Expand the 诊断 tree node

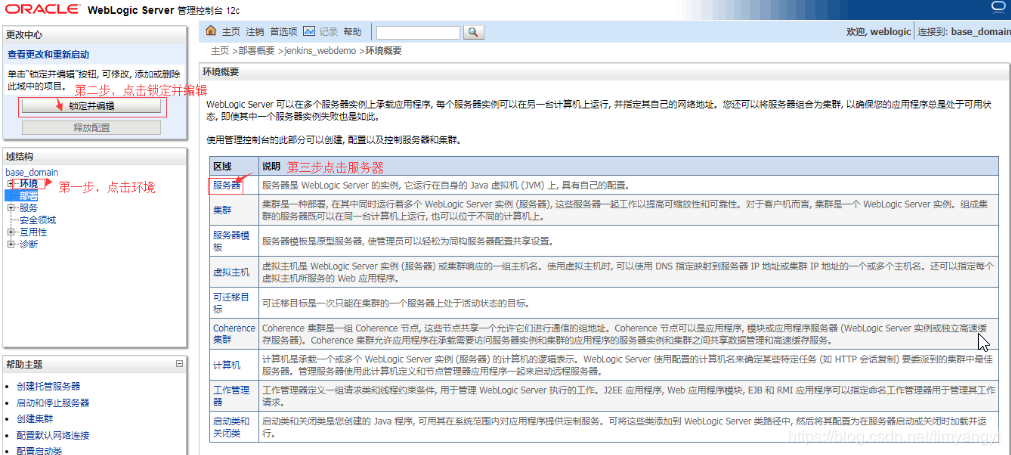pyautogui.click(x=10, y=244)
